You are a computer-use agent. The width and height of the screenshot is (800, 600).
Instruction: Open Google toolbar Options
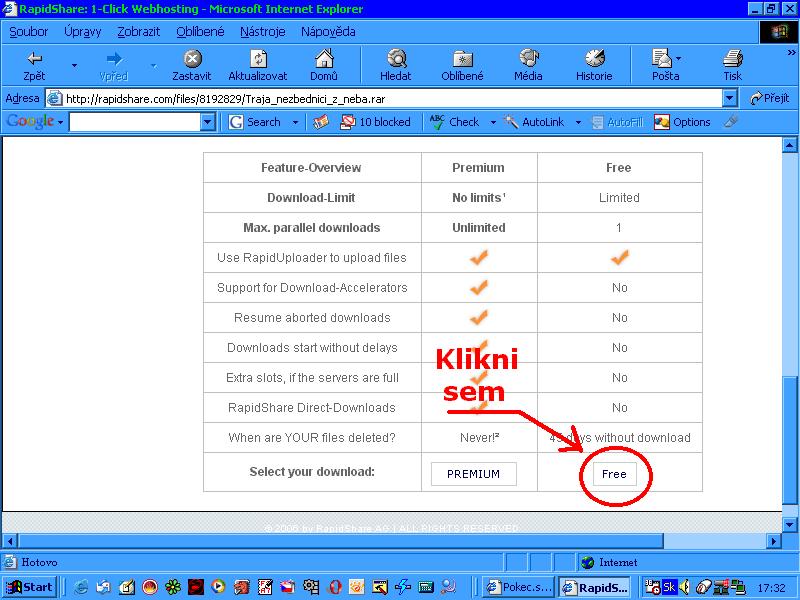[x=682, y=122]
